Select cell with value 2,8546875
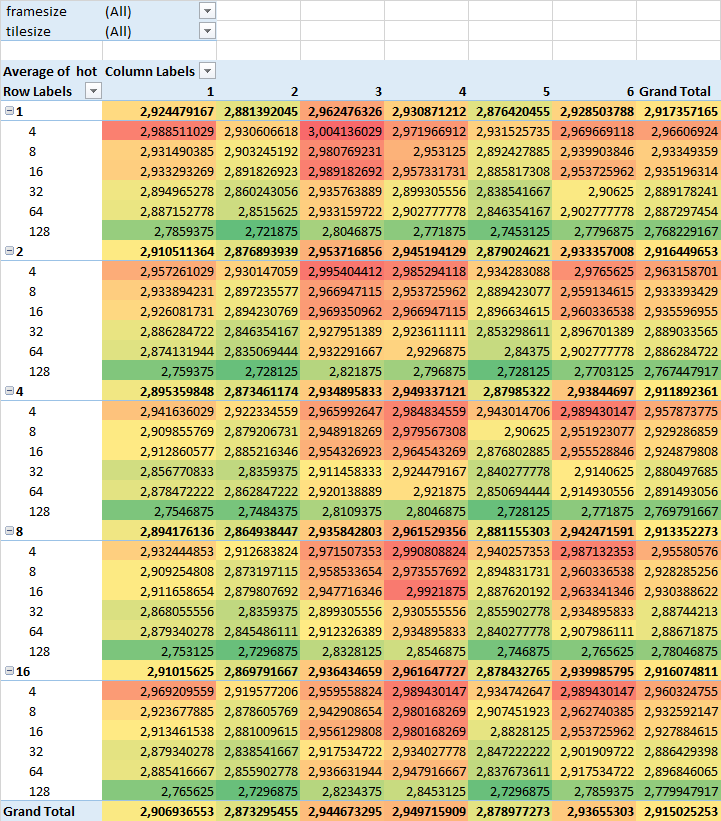721x821 pixels. (427, 651)
